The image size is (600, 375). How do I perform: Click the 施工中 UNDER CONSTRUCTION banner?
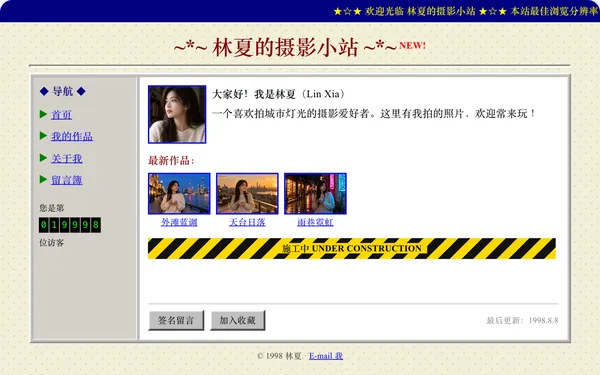(352, 248)
